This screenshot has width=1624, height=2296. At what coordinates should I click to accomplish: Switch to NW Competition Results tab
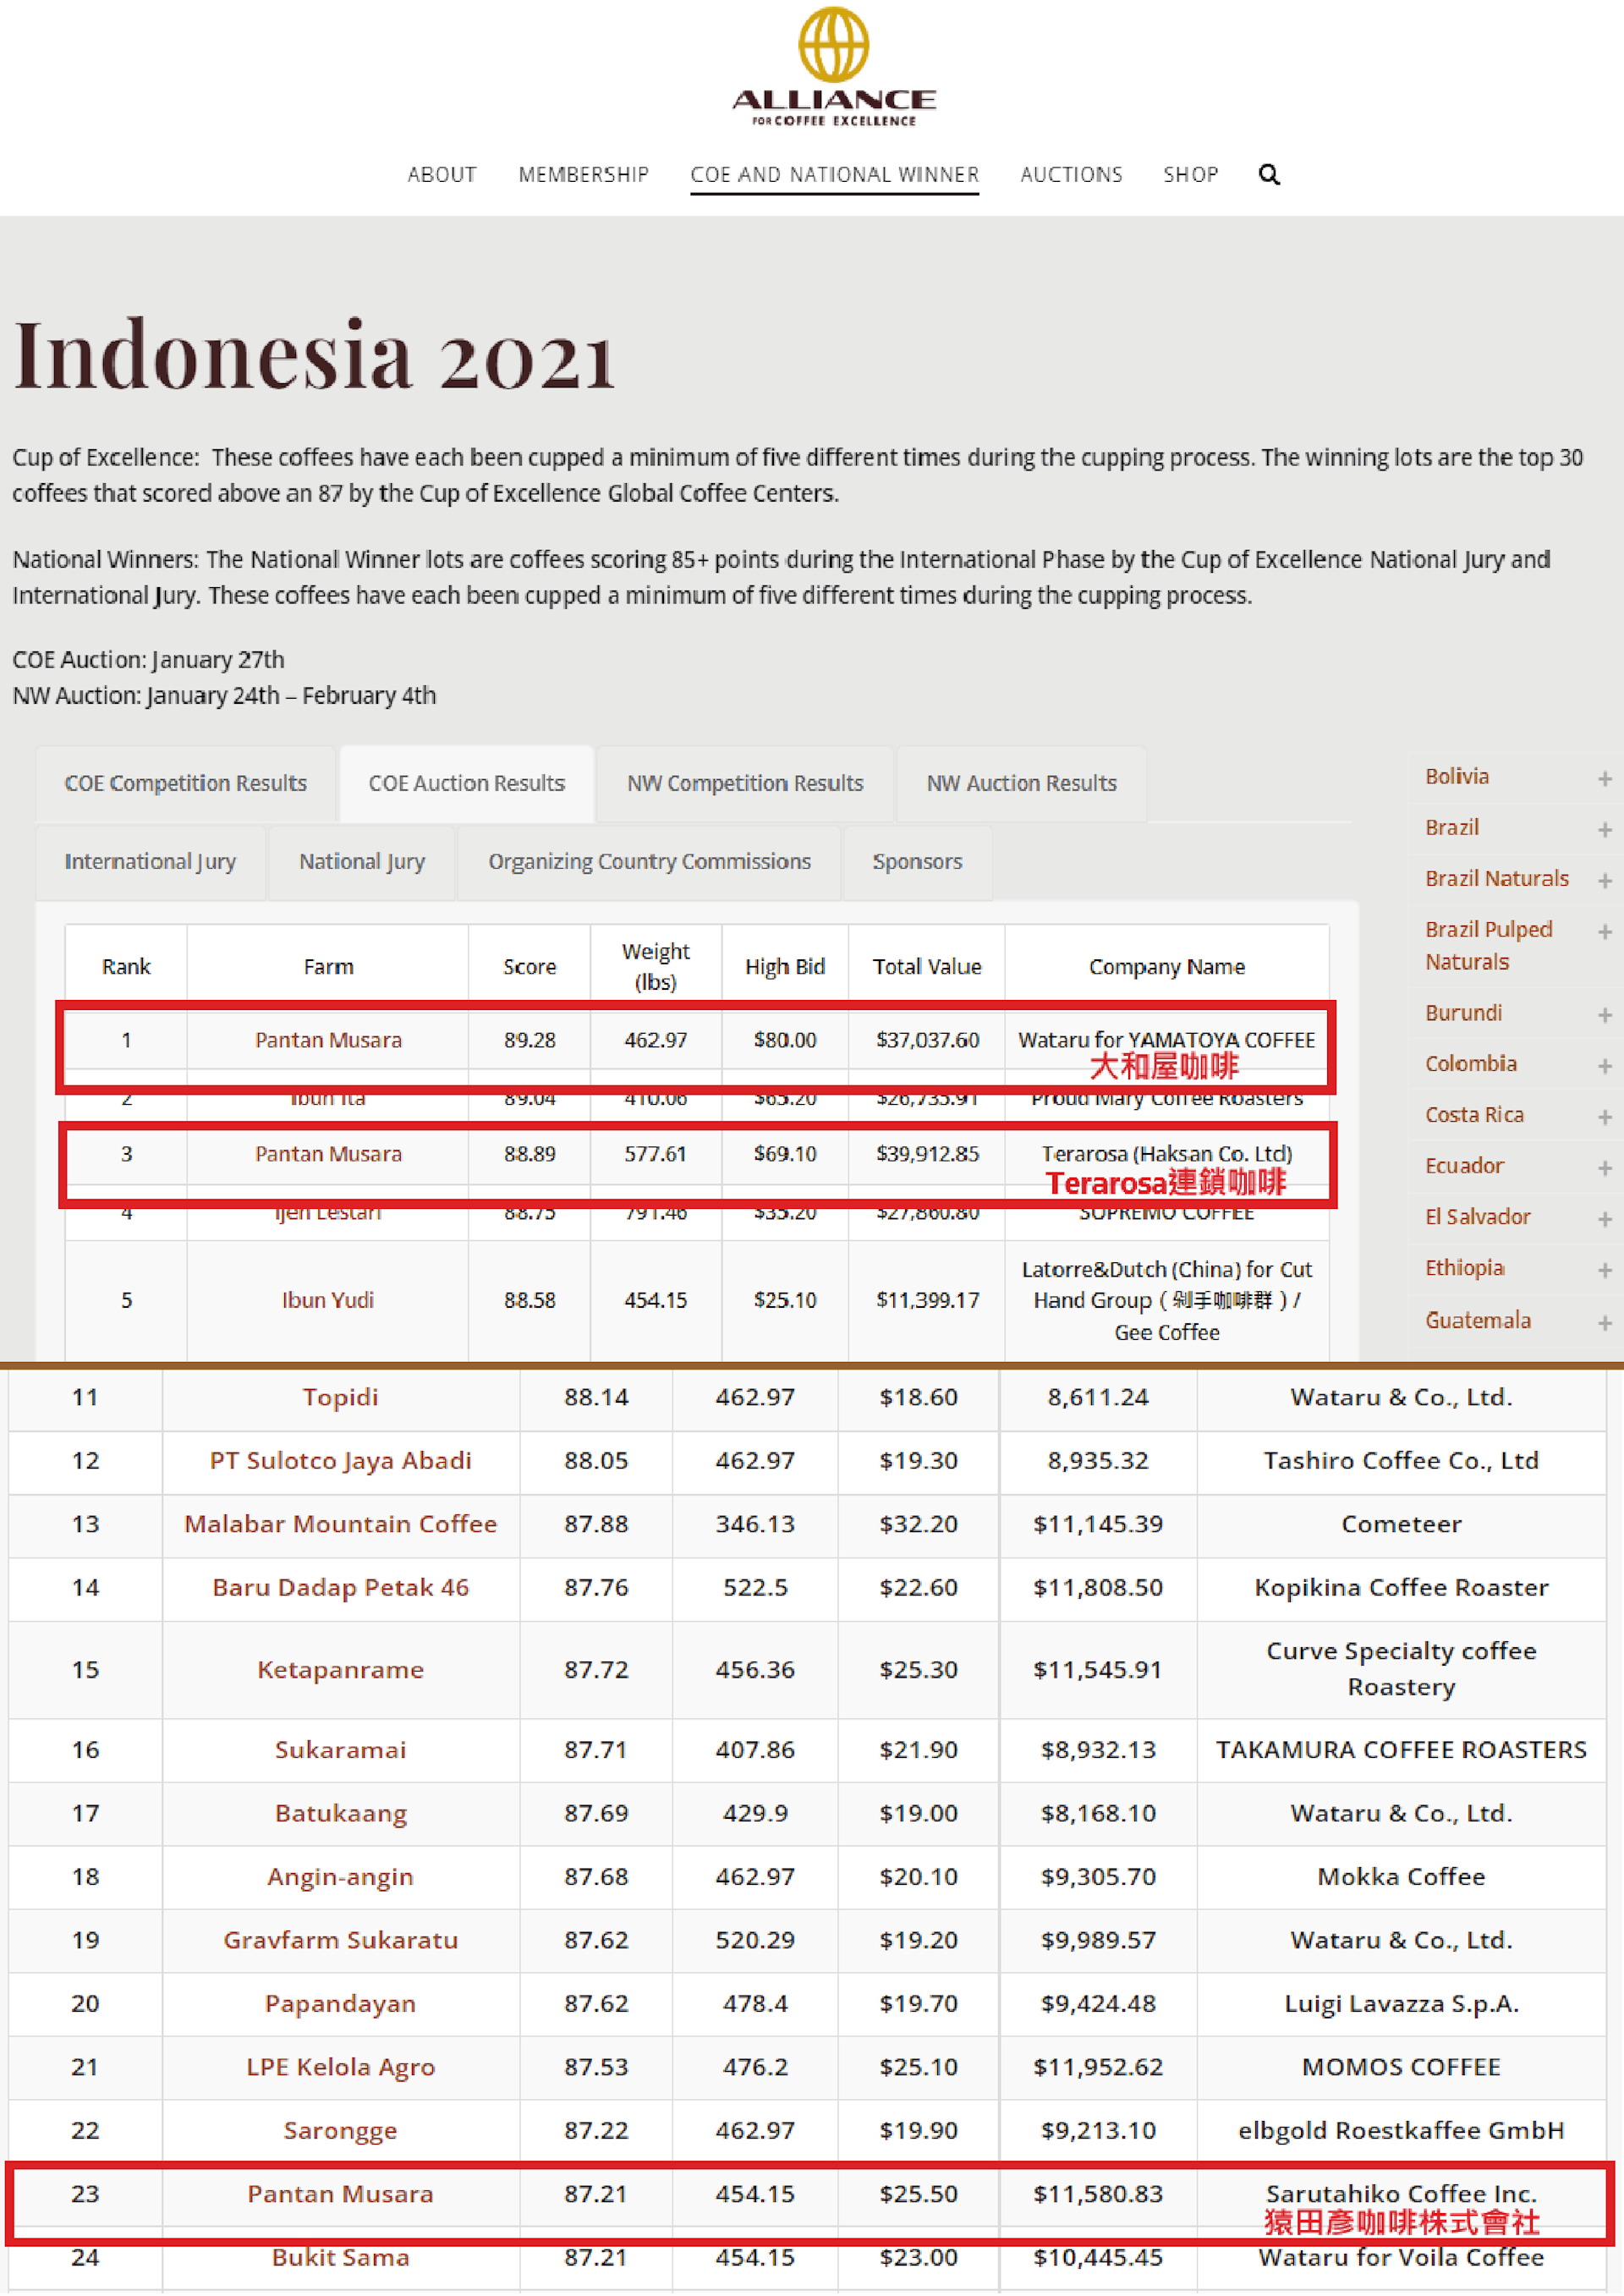tap(745, 783)
